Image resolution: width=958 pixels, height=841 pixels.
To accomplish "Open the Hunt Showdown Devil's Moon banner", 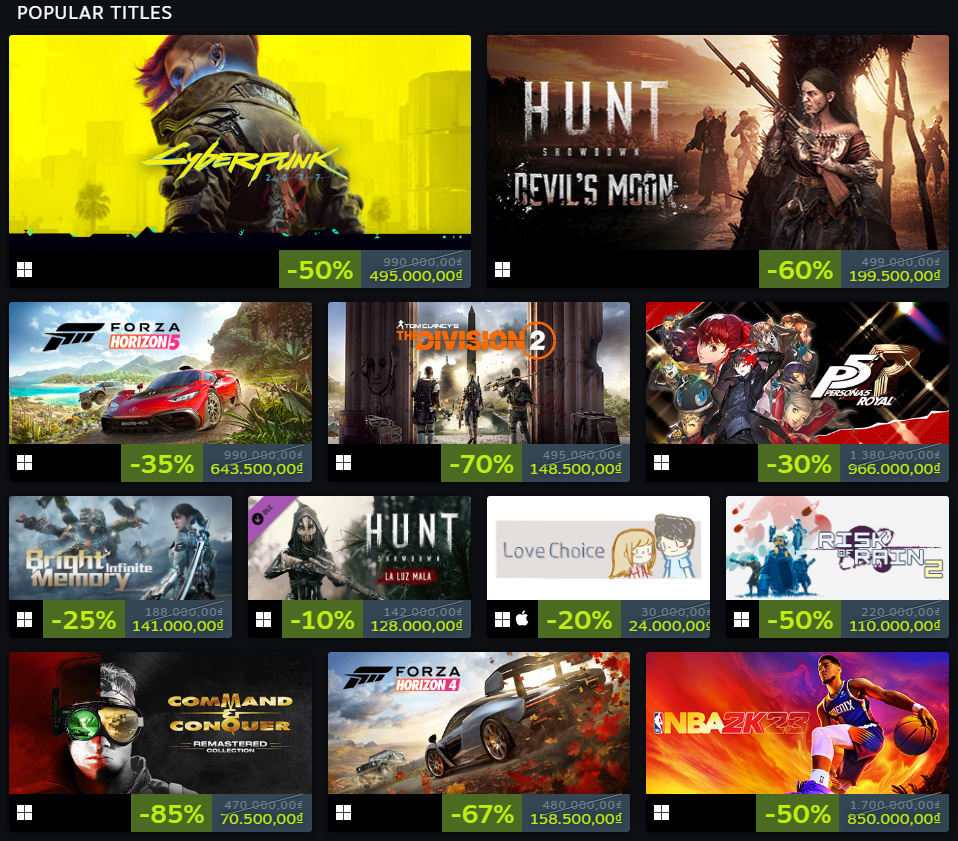I will (717, 142).
